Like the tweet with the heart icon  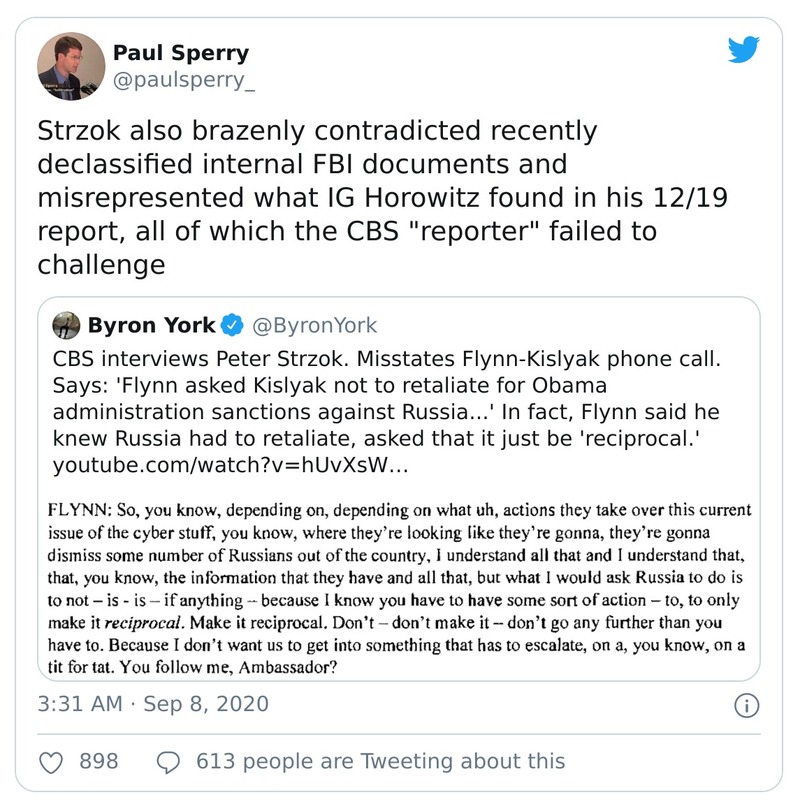51,762
